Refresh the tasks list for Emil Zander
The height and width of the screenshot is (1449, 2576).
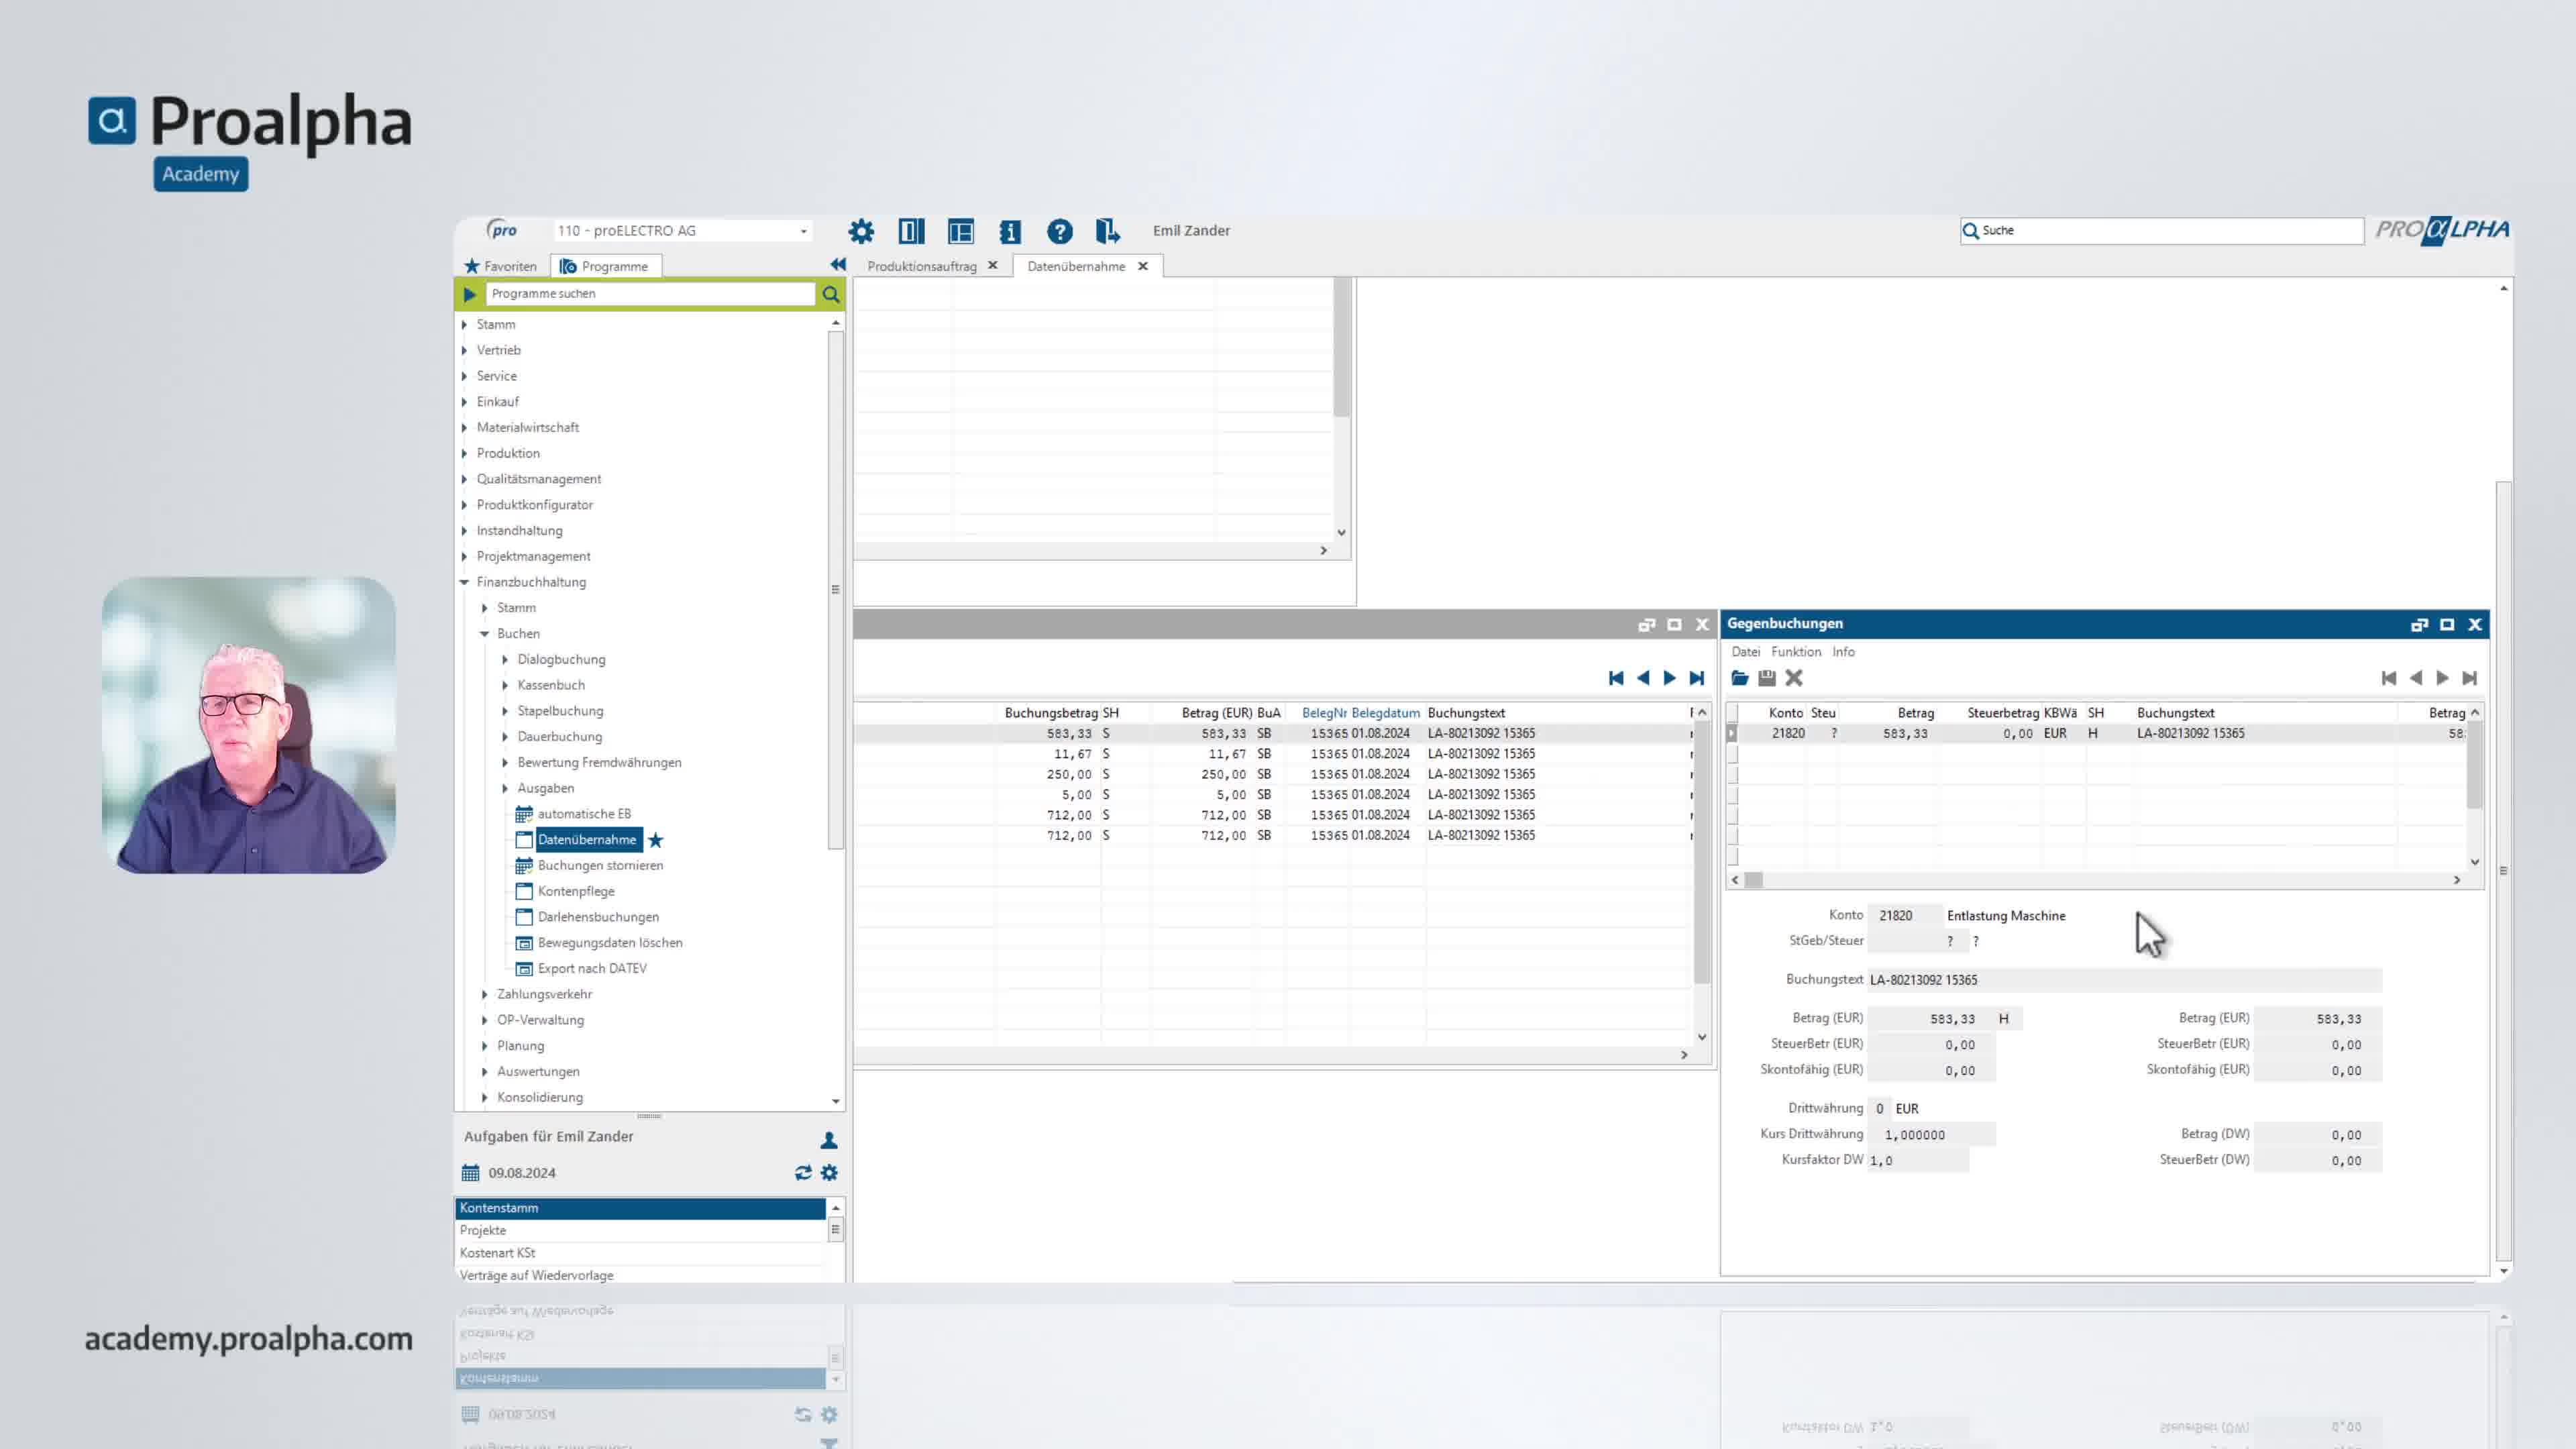(803, 1172)
